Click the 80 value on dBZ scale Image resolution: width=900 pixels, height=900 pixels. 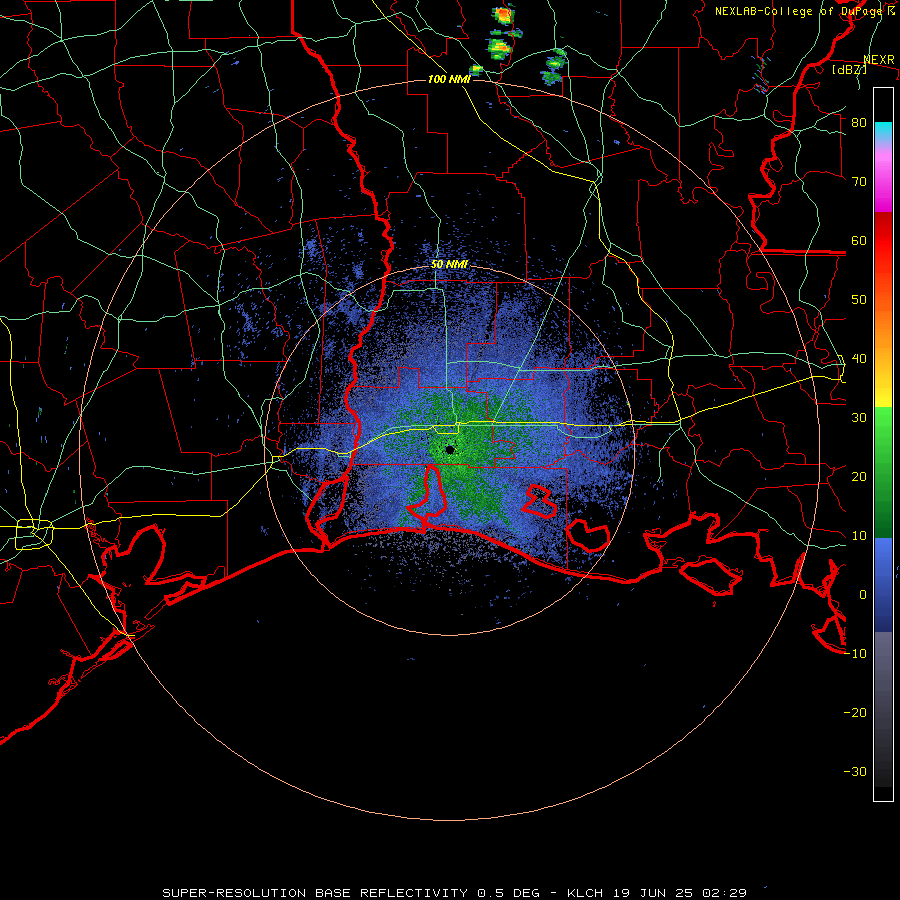click(x=859, y=123)
